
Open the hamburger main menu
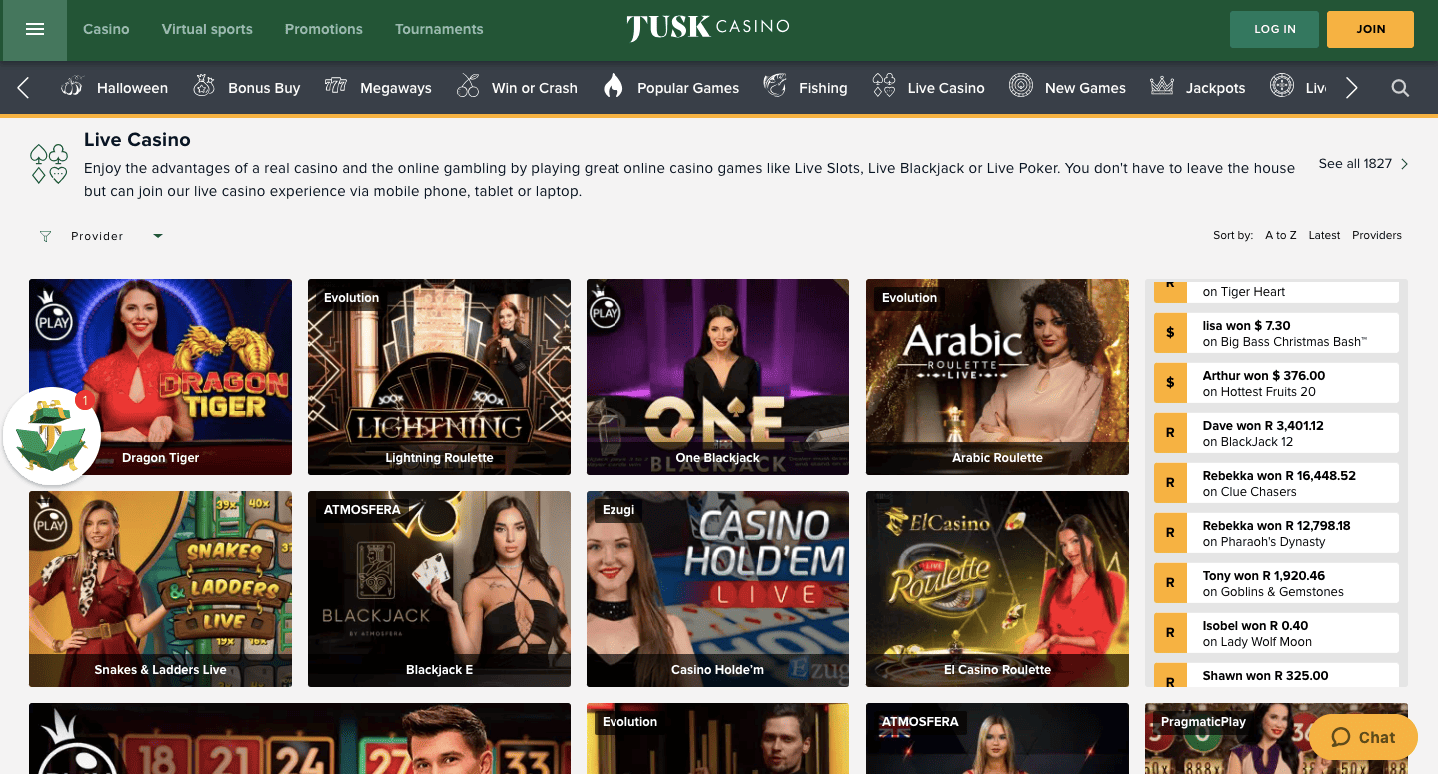click(35, 30)
